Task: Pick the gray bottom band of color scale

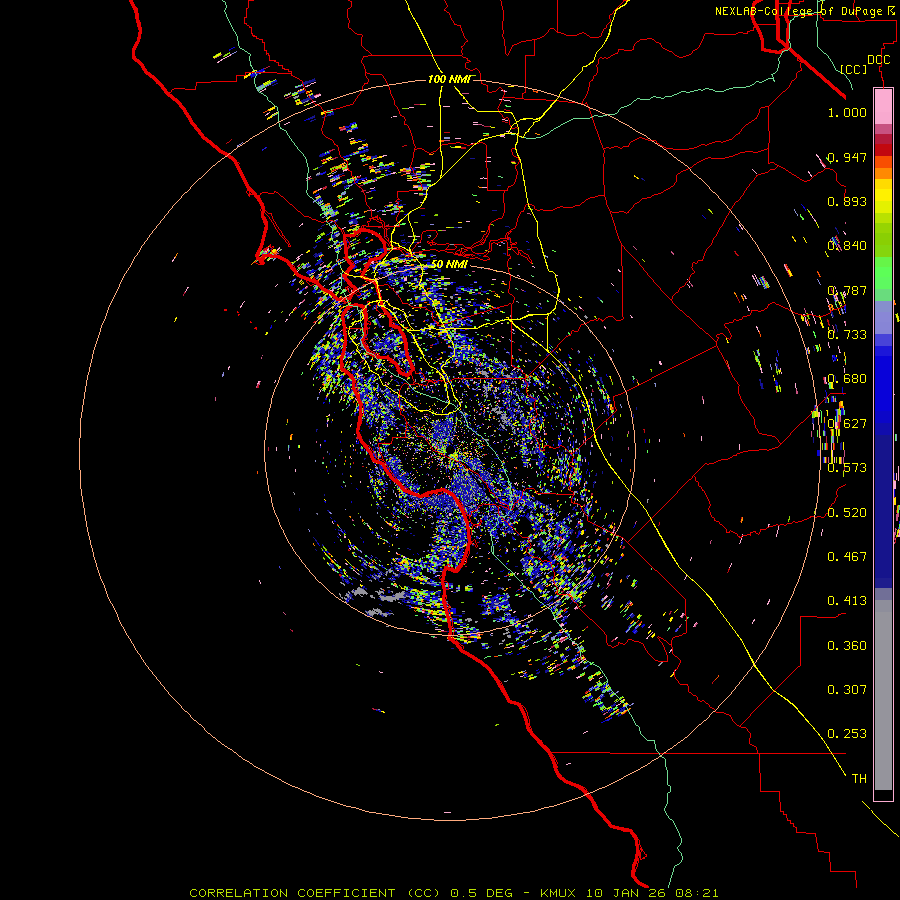Action: tap(883, 695)
